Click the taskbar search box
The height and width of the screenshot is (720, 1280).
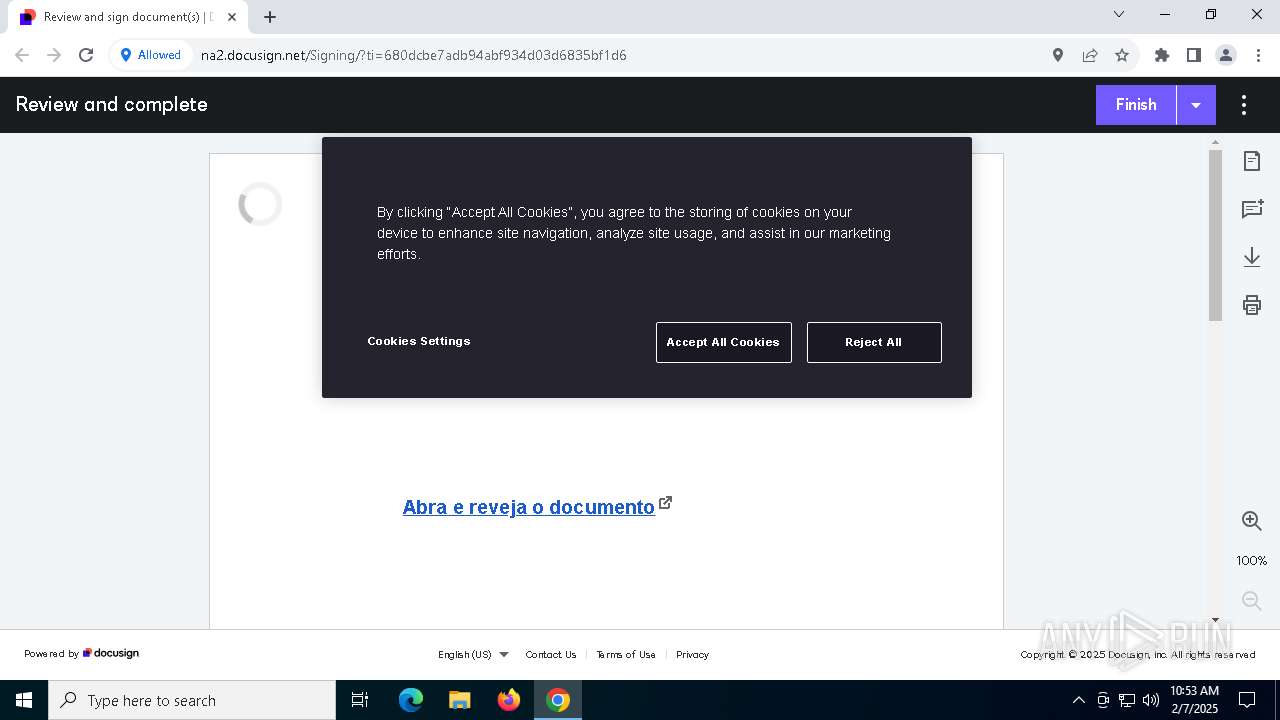(192, 700)
